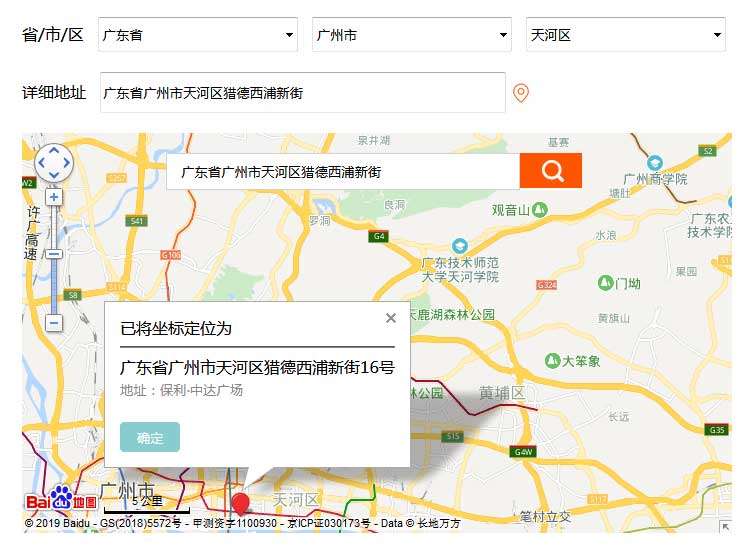Zoom in with the plus button

pyautogui.click(x=54, y=198)
